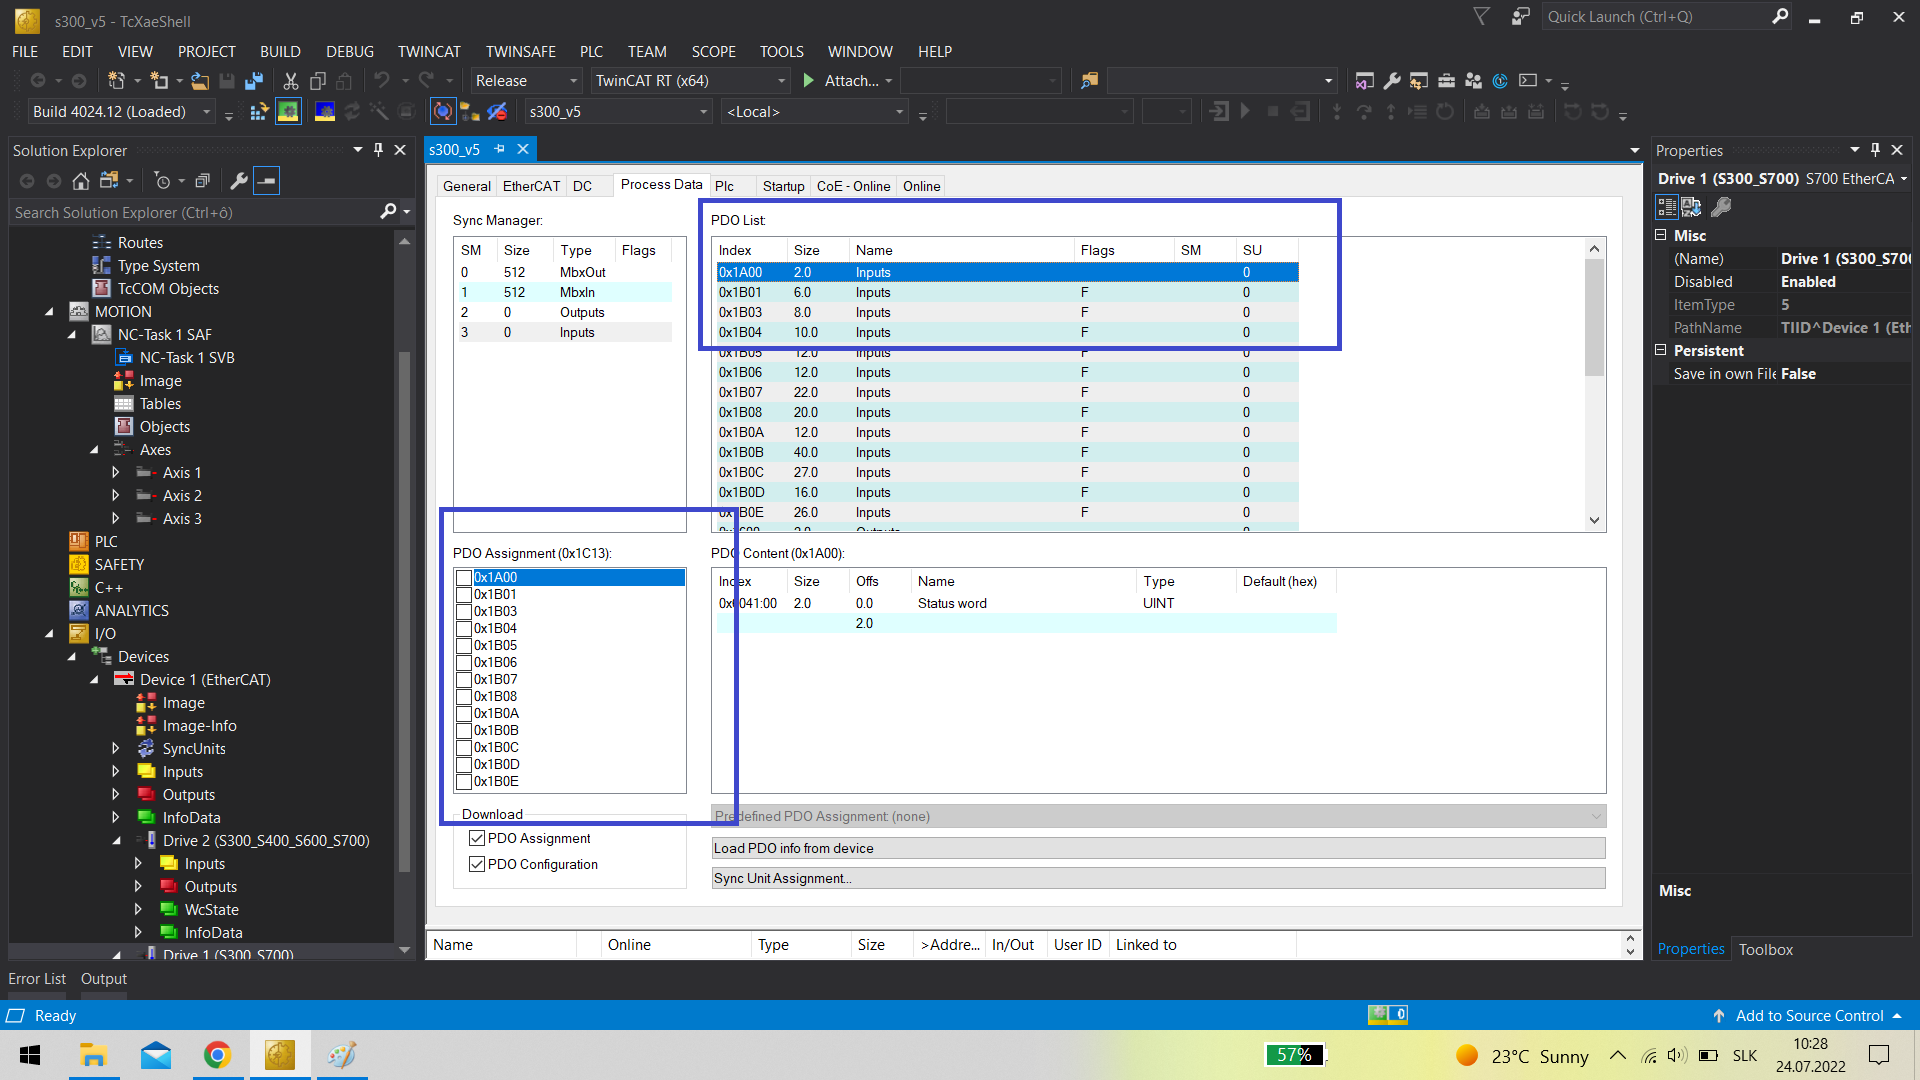Click the PDO List vertical scrollbar
The width and height of the screenshot is (1920, 1080).
click(x=1594, y=384)
